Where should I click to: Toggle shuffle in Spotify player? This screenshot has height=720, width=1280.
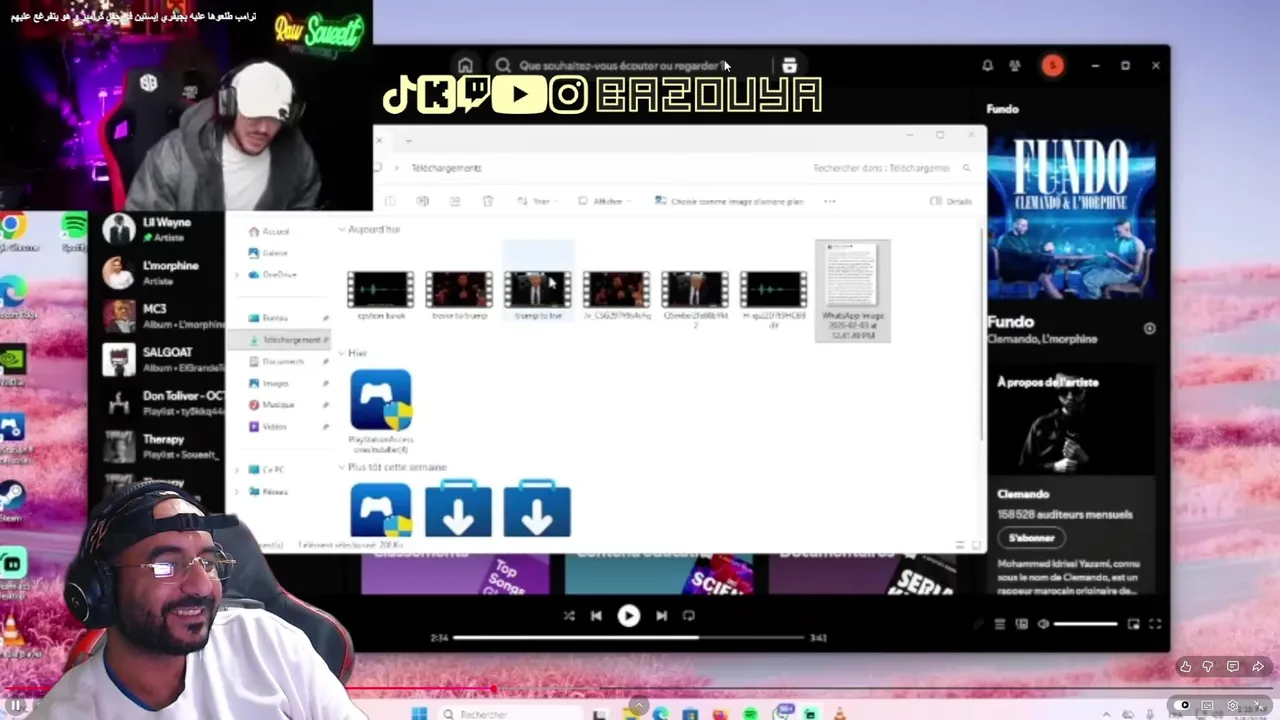(569, 616)
